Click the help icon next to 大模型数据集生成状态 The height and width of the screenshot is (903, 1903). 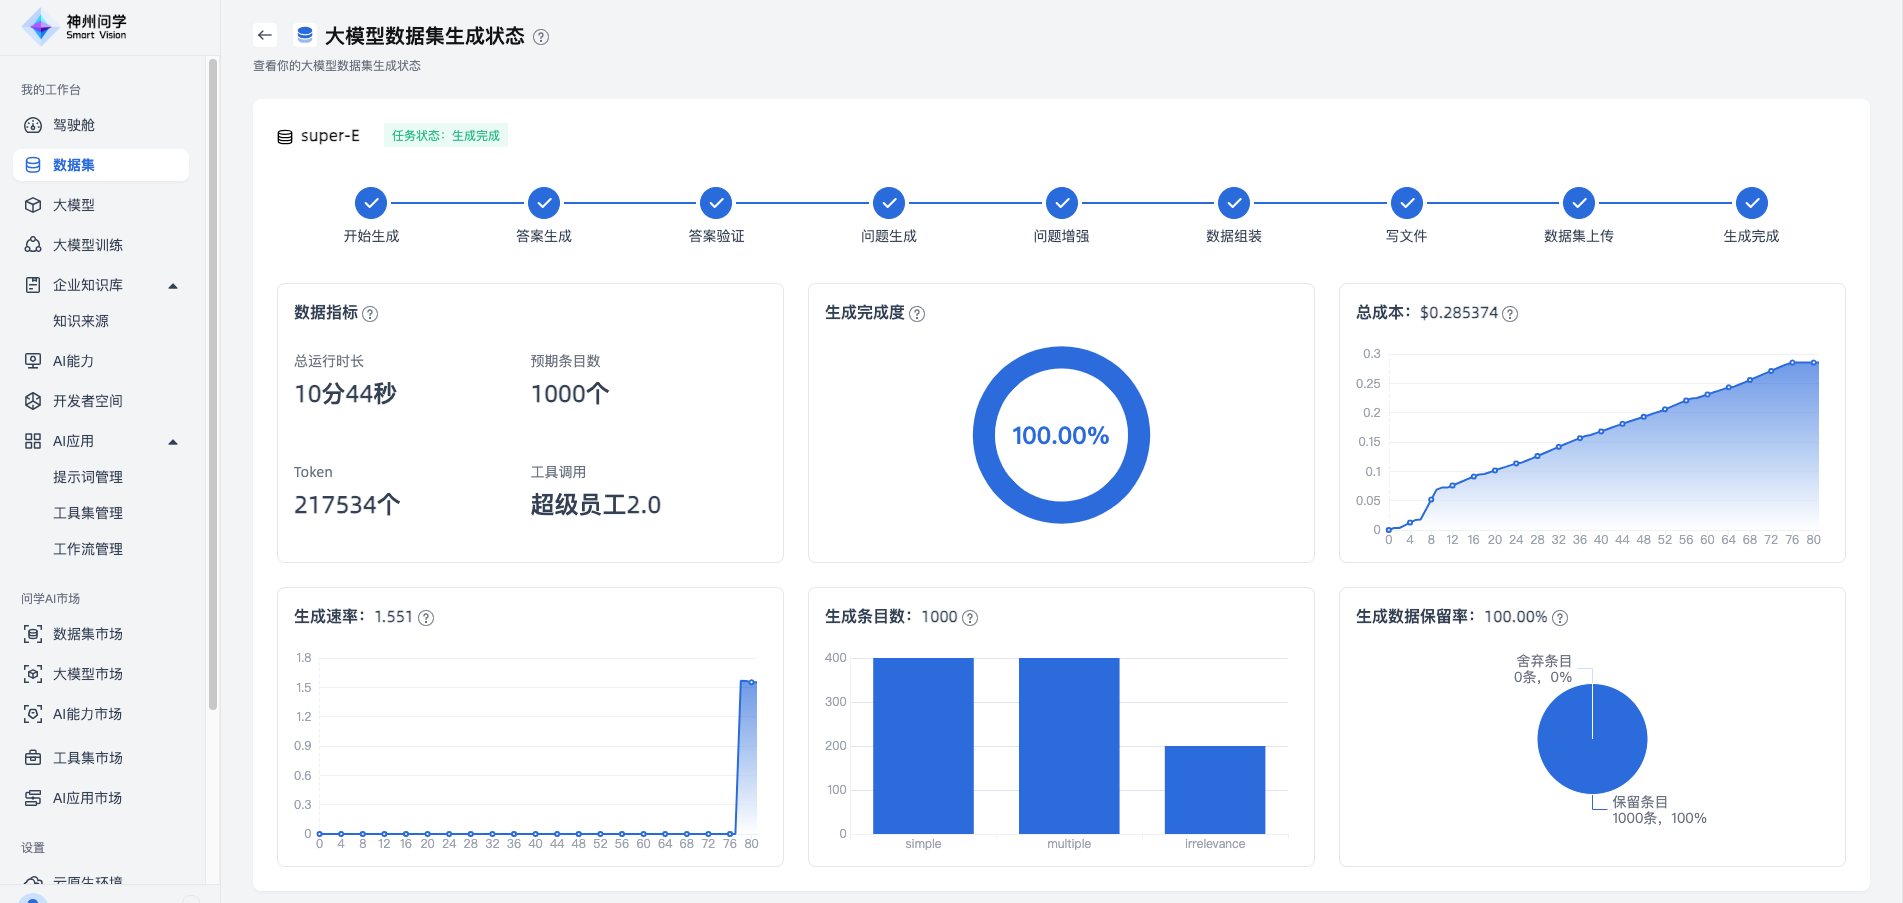coord(541,37)
